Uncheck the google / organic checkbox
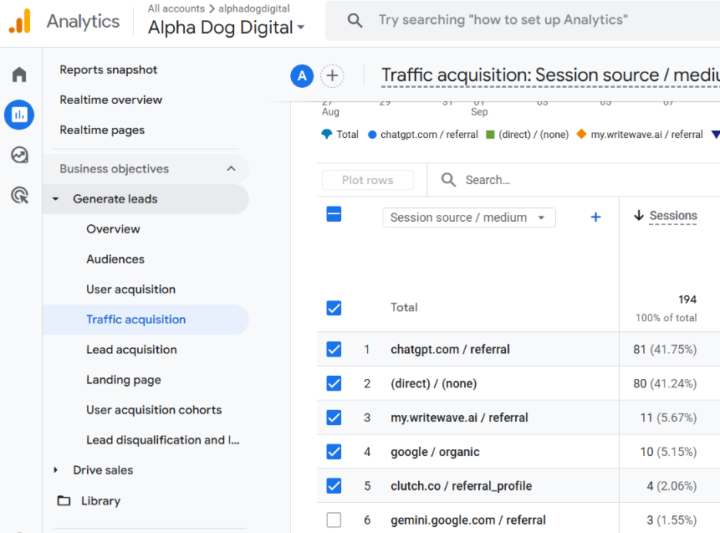720x533 pixels. (334, 452)
